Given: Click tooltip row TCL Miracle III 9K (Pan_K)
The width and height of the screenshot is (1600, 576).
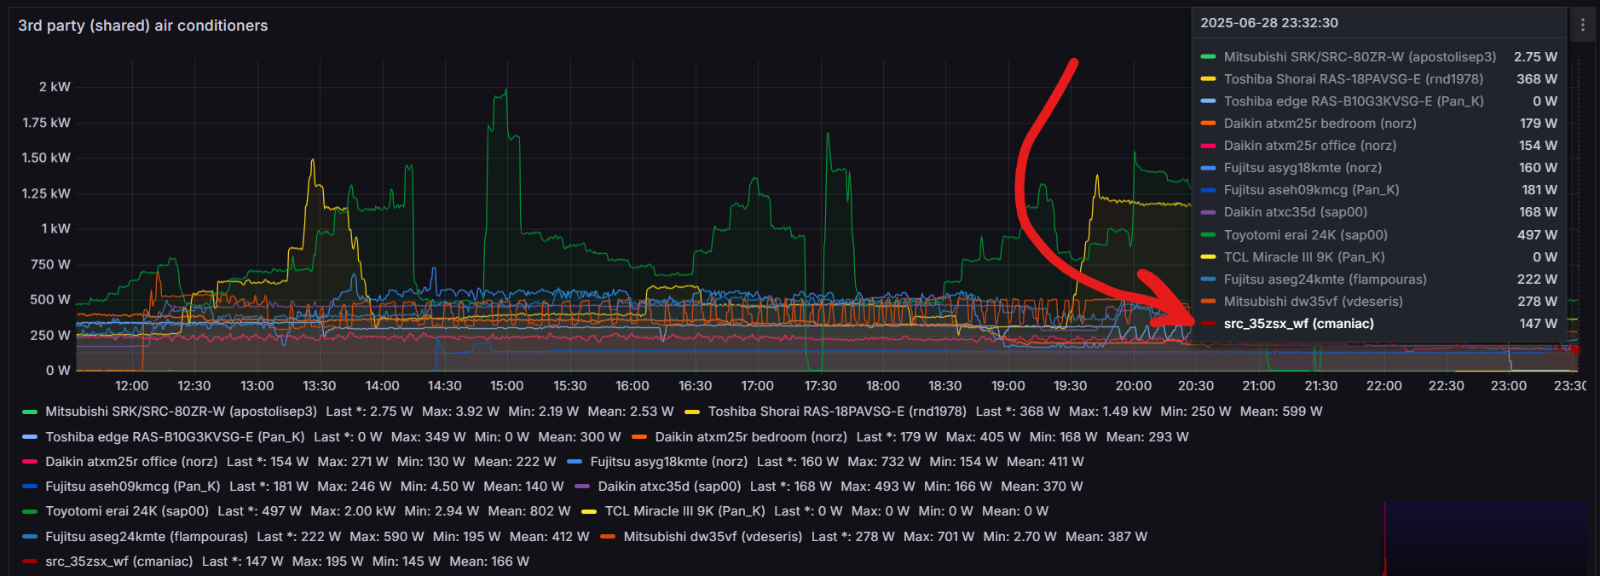Looking at the screenshot, I should click(1379, 257).
